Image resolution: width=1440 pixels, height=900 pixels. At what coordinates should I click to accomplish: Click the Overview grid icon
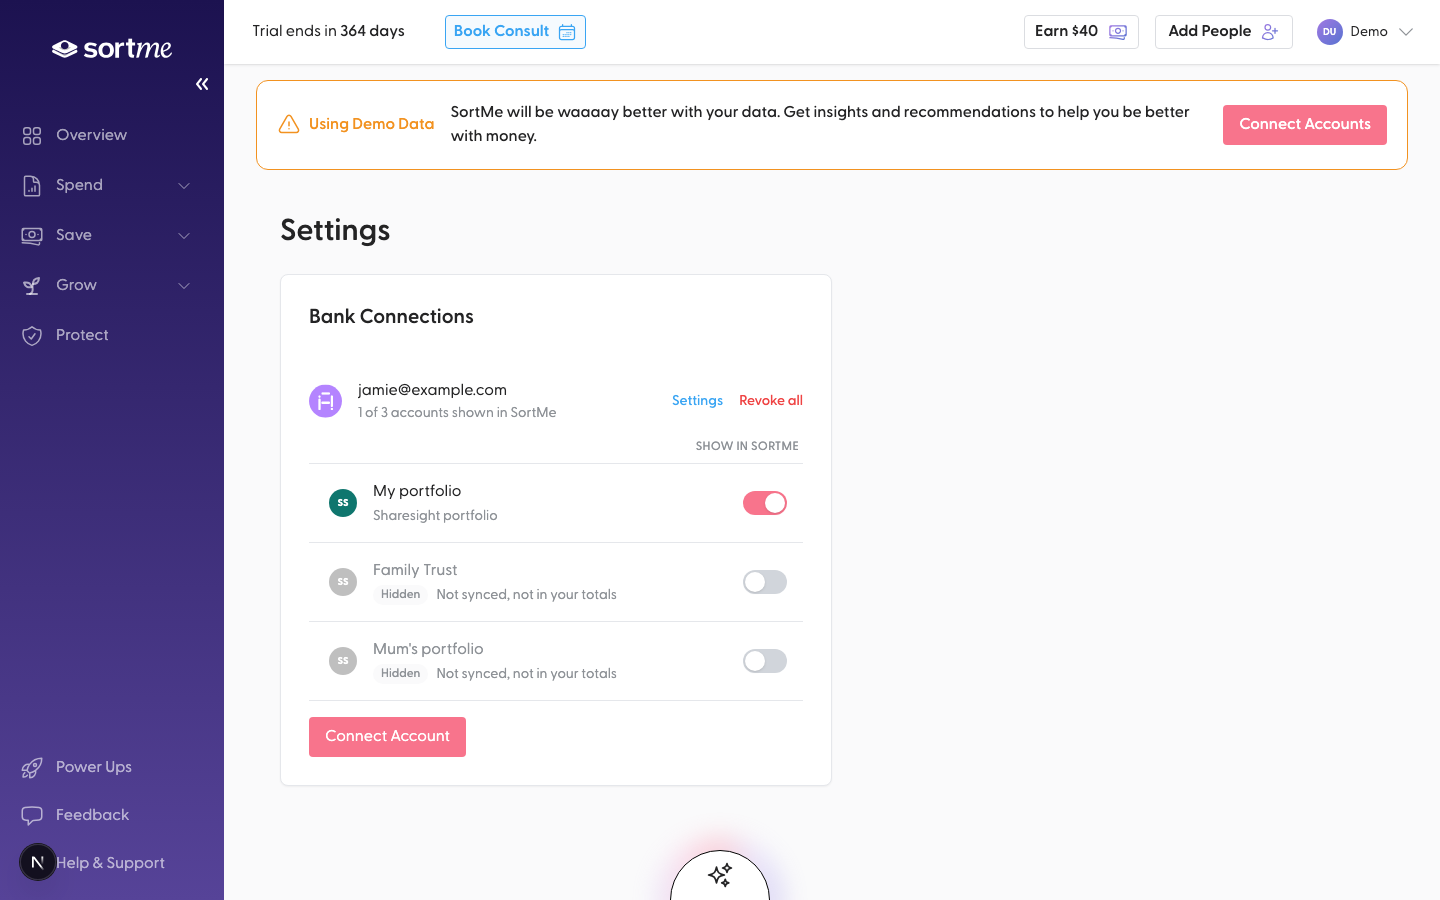coord(32,135)
